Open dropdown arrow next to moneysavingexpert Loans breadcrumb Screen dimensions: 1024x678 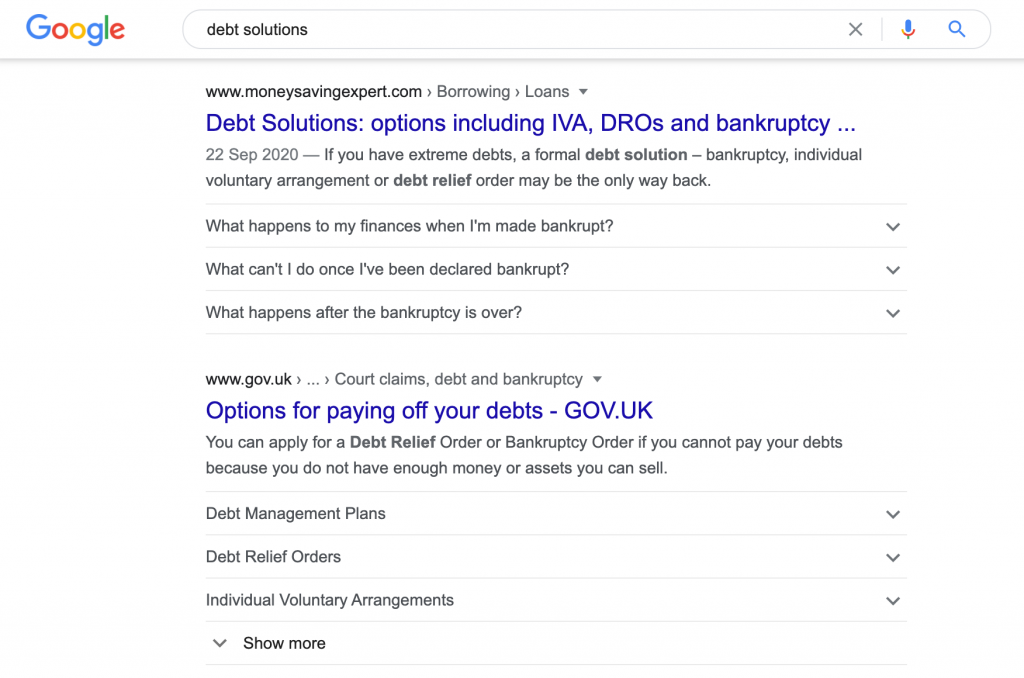(x=583, y=92)
